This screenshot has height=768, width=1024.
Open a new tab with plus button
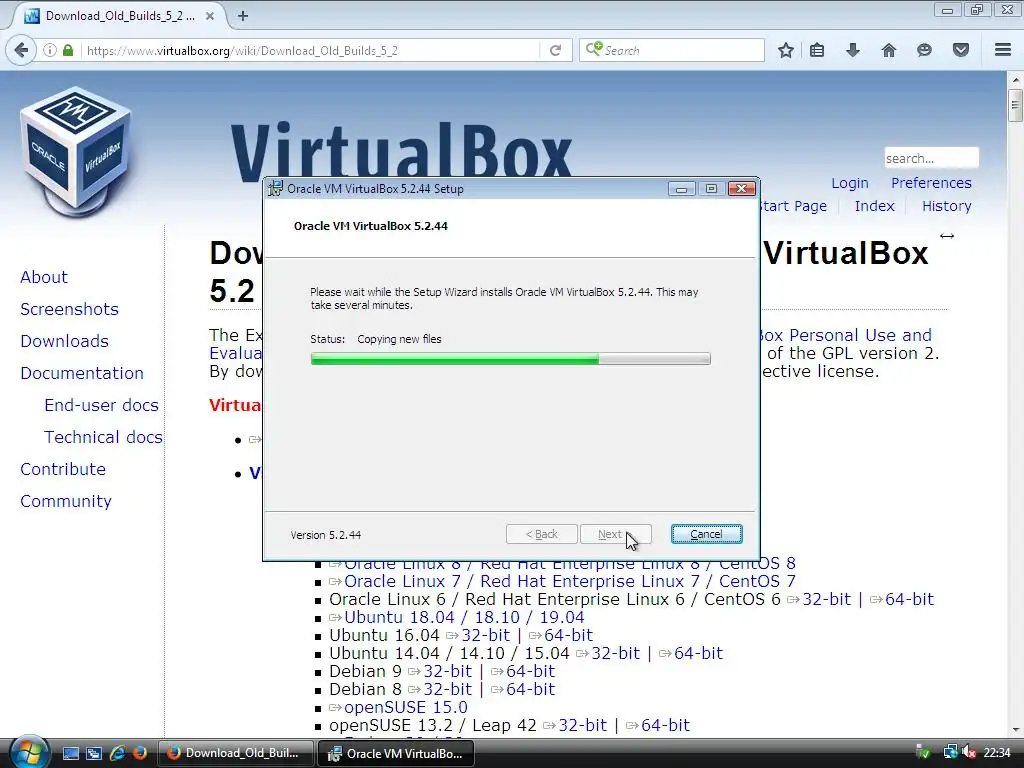click(243, 16)
